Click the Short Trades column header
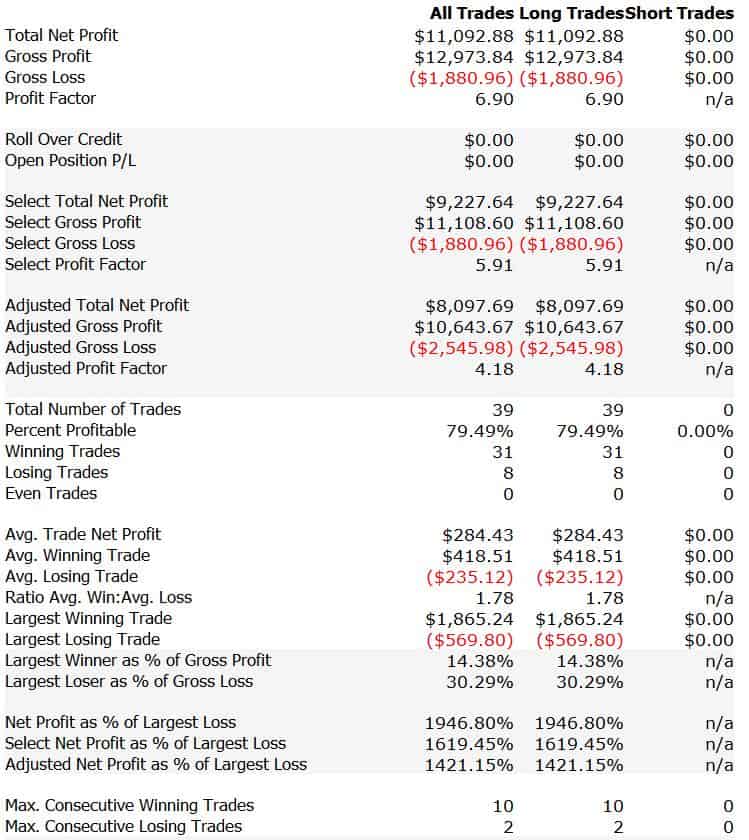 tap(679, 13)
